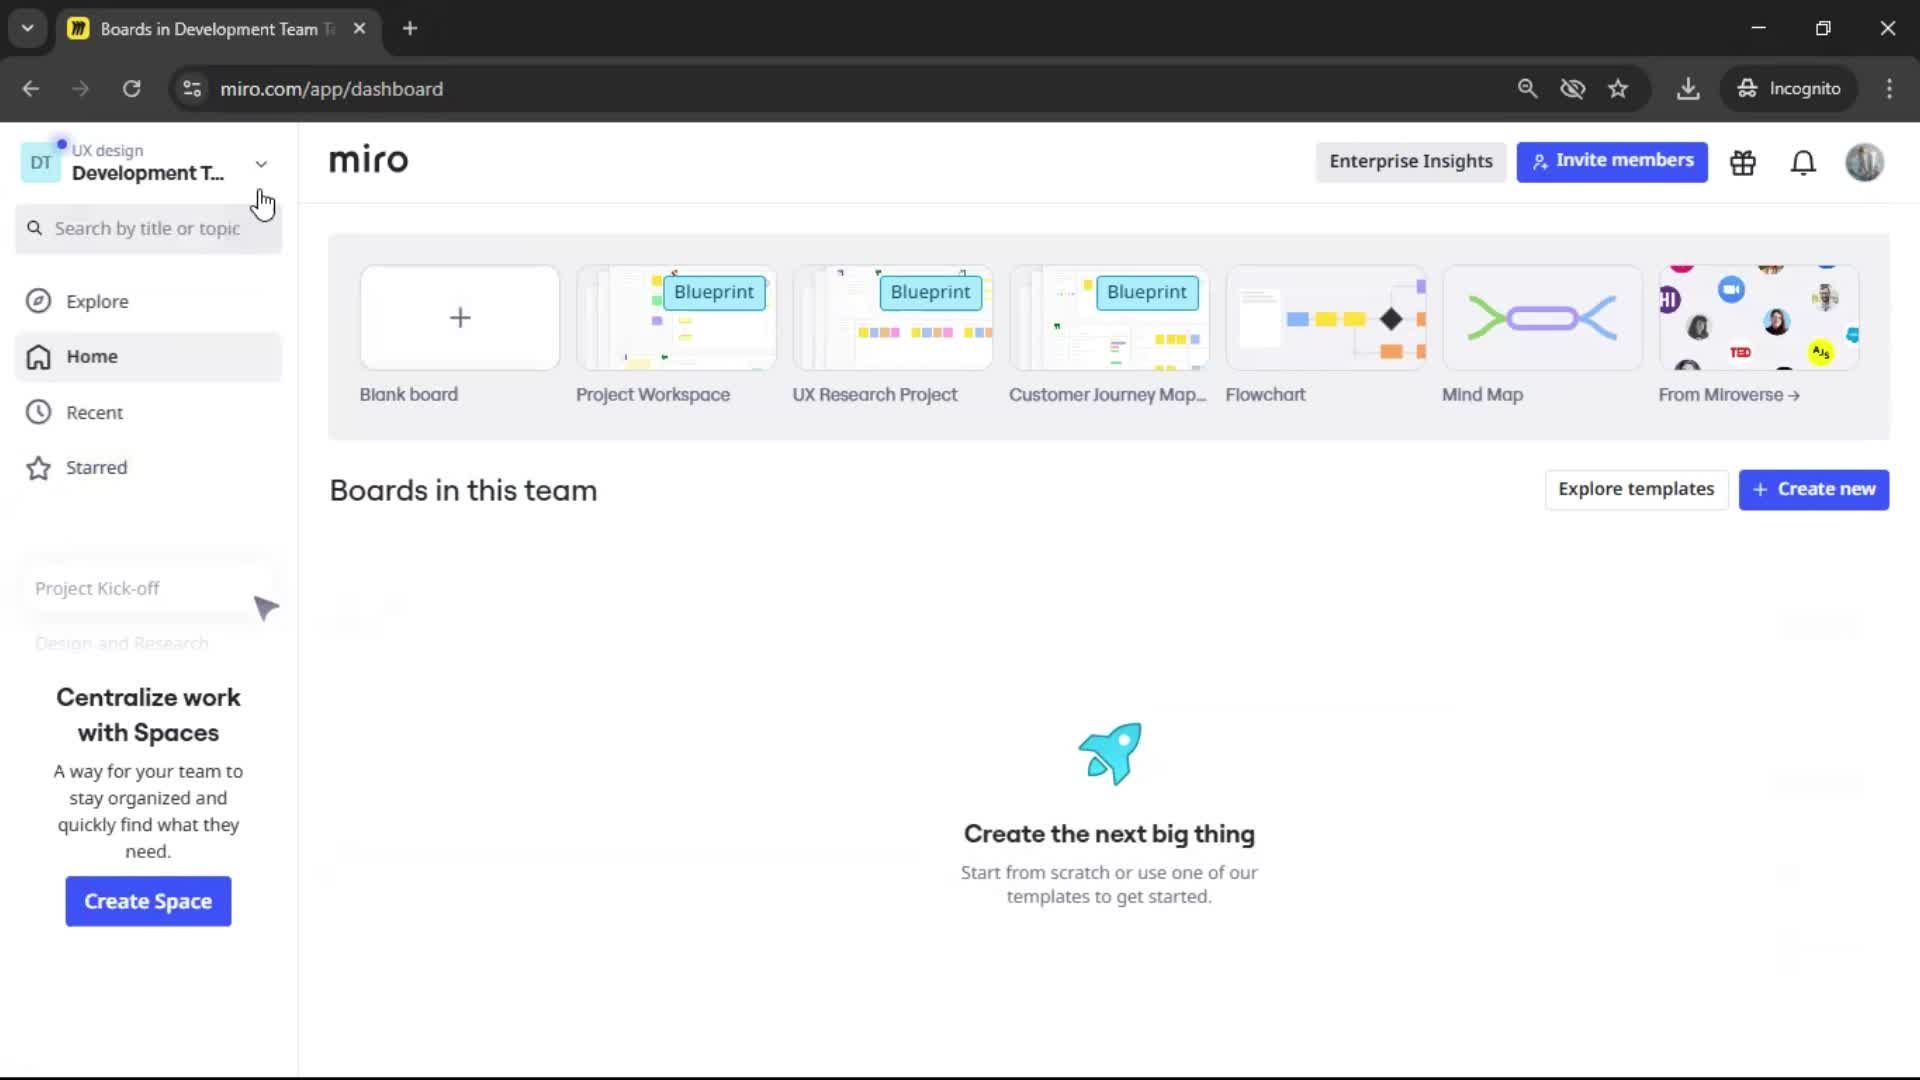Expand the Development Team switcher chevron
1920x1080 pixels.
[261, 164]
